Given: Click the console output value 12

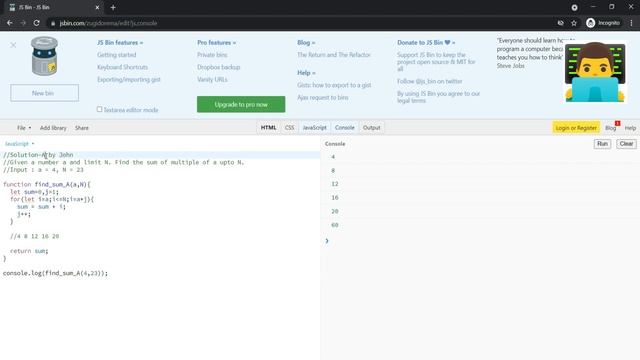Looking at the screenshot, I should click(335, 184).
